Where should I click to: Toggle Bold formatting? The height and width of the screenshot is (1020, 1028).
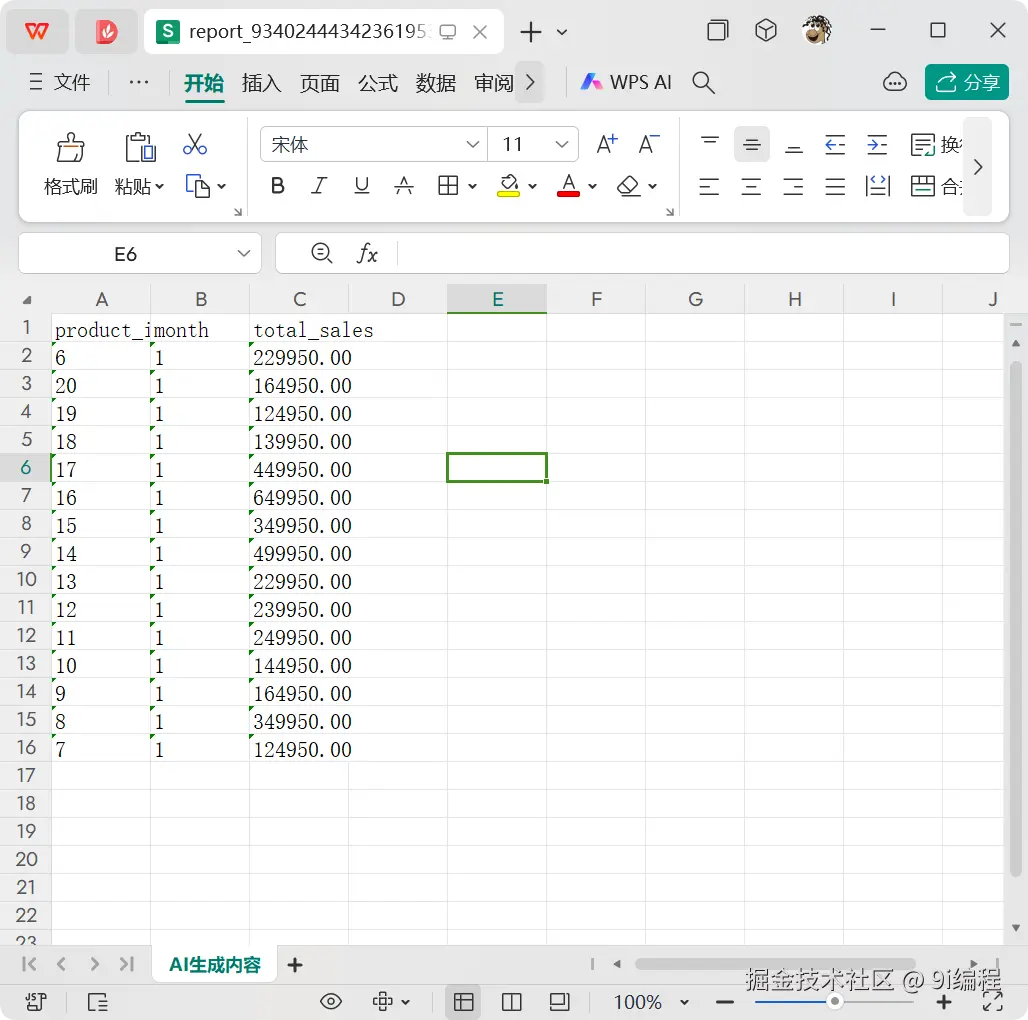pos(277,186)
